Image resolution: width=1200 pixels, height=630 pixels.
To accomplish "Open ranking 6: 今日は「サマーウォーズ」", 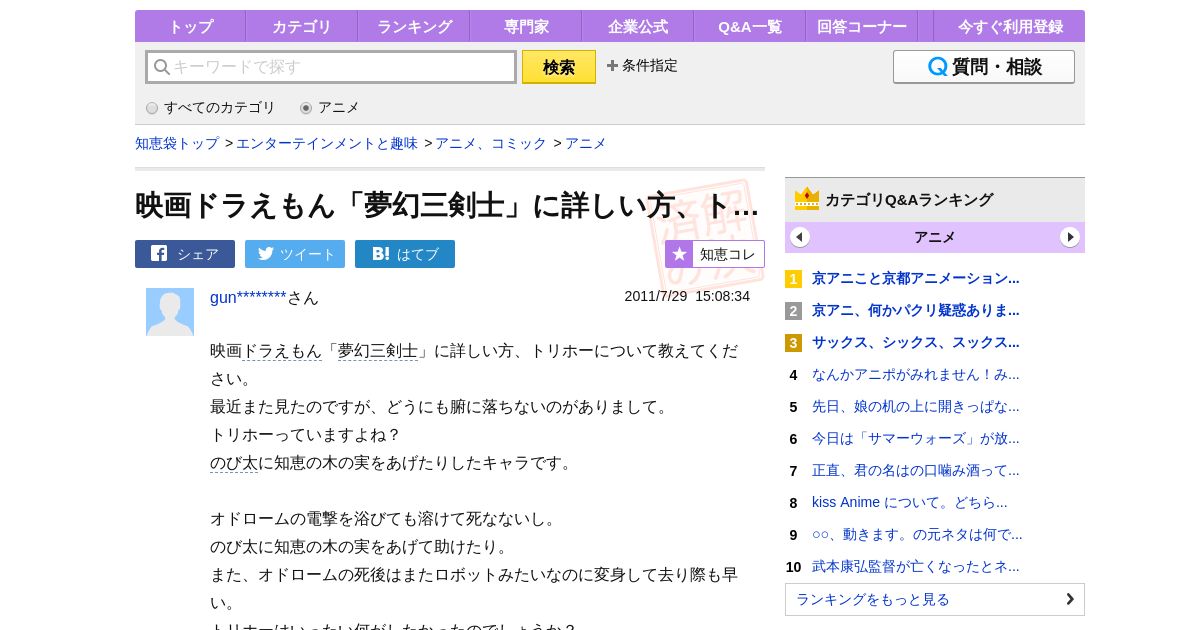I will [916, 438].
